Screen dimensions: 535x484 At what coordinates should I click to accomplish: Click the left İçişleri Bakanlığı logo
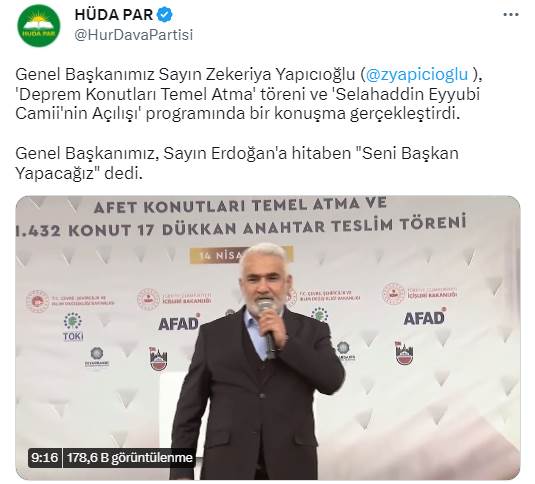[175, 299]
